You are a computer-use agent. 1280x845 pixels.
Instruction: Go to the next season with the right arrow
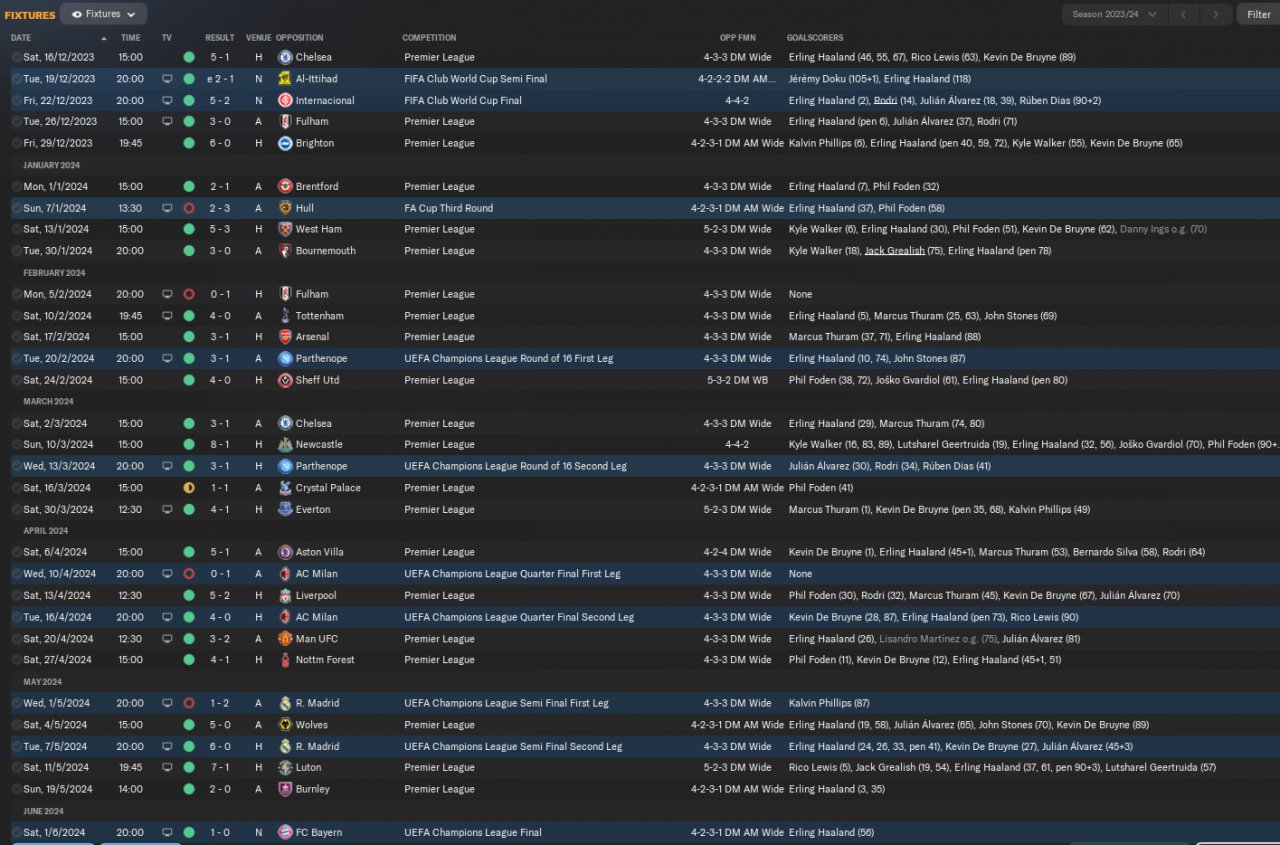[1216, 14]
